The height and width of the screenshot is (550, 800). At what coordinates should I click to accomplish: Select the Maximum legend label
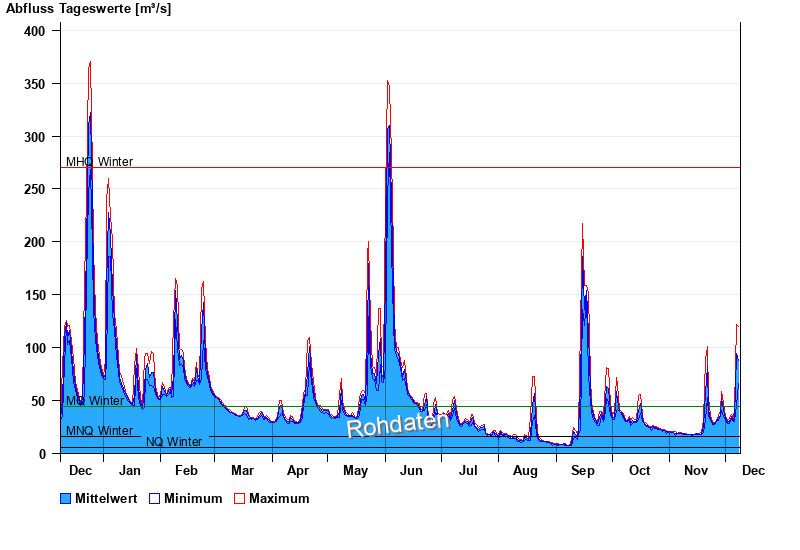[279, 498]
